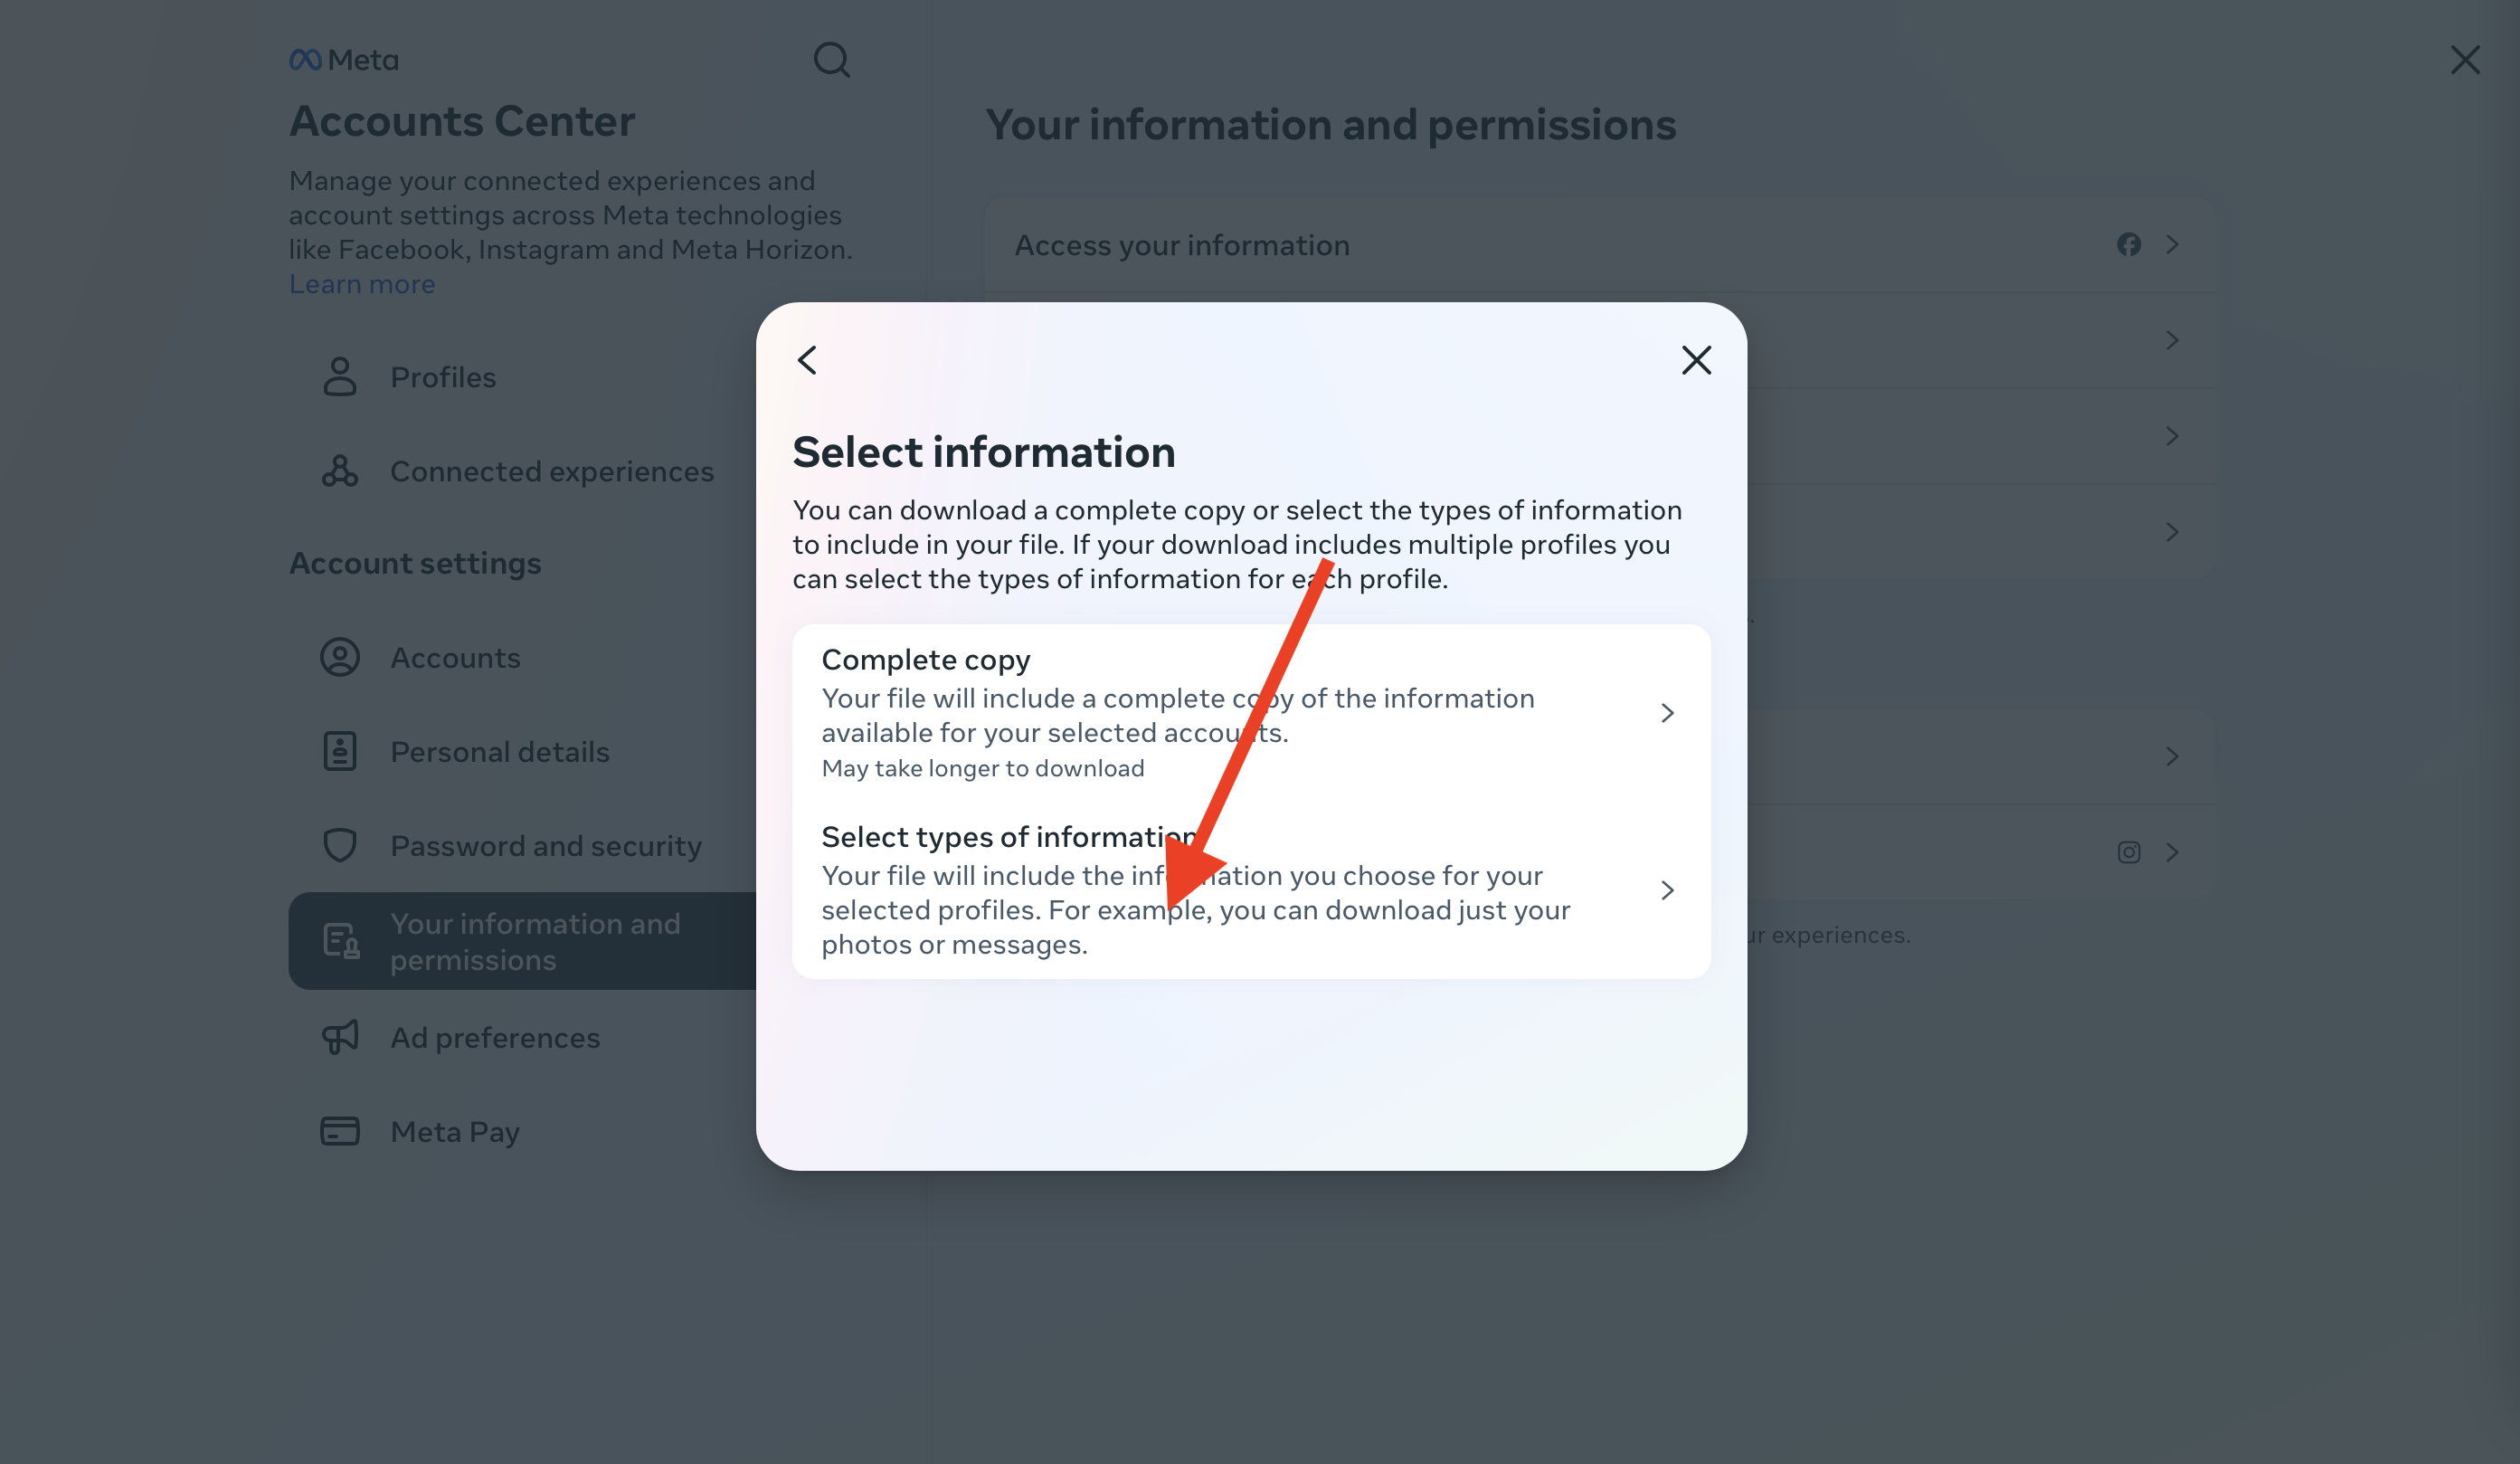The height and width of the screenshot is (1464, 2520).
Task: Click the Instagram icon row chevron
Action: point(2172,852)
